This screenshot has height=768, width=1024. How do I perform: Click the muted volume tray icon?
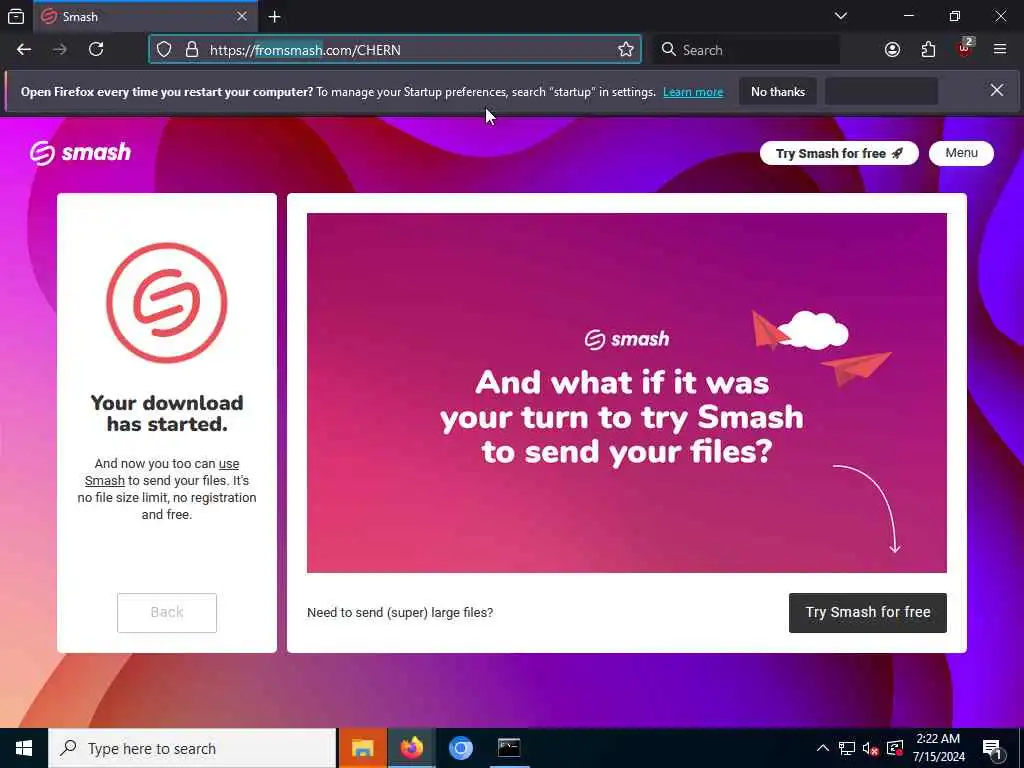pyautogui.click(x=871, y=748)
